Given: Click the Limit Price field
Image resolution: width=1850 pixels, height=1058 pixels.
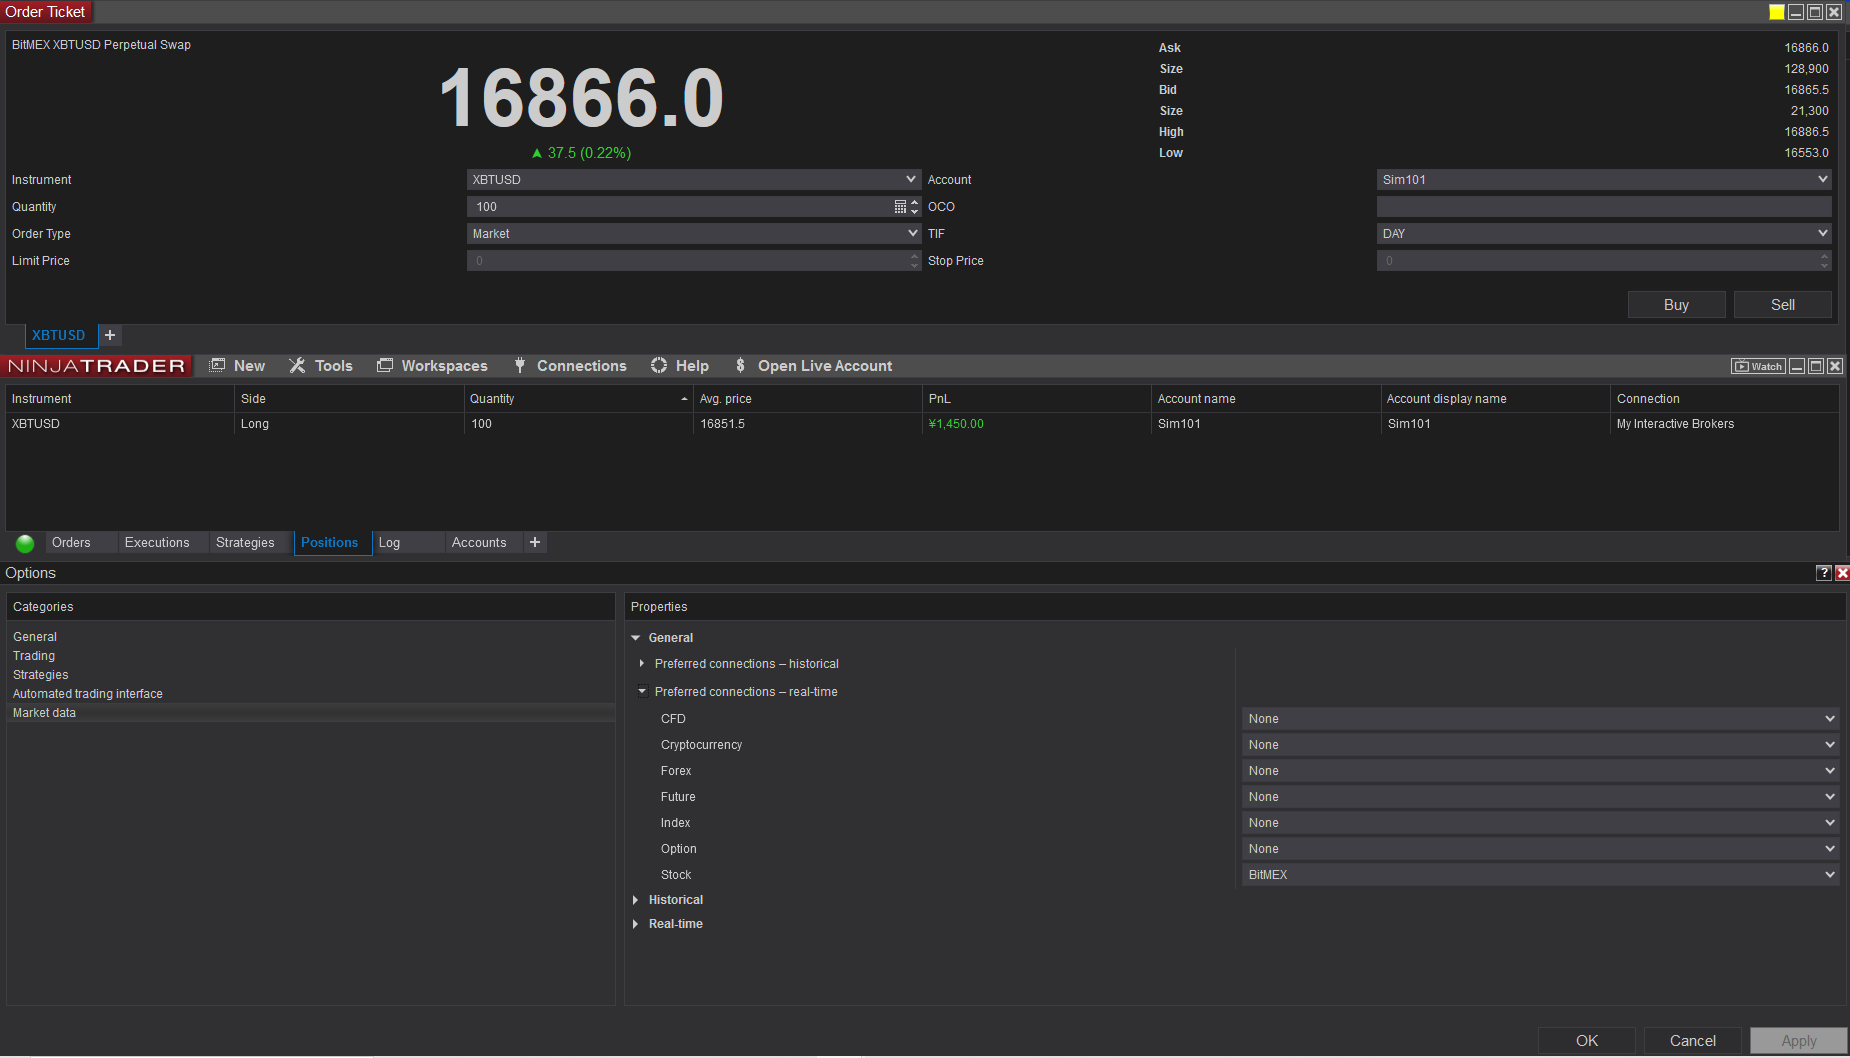Looking at the screenshot, I should pyautogui.click(x=693, y=261).
